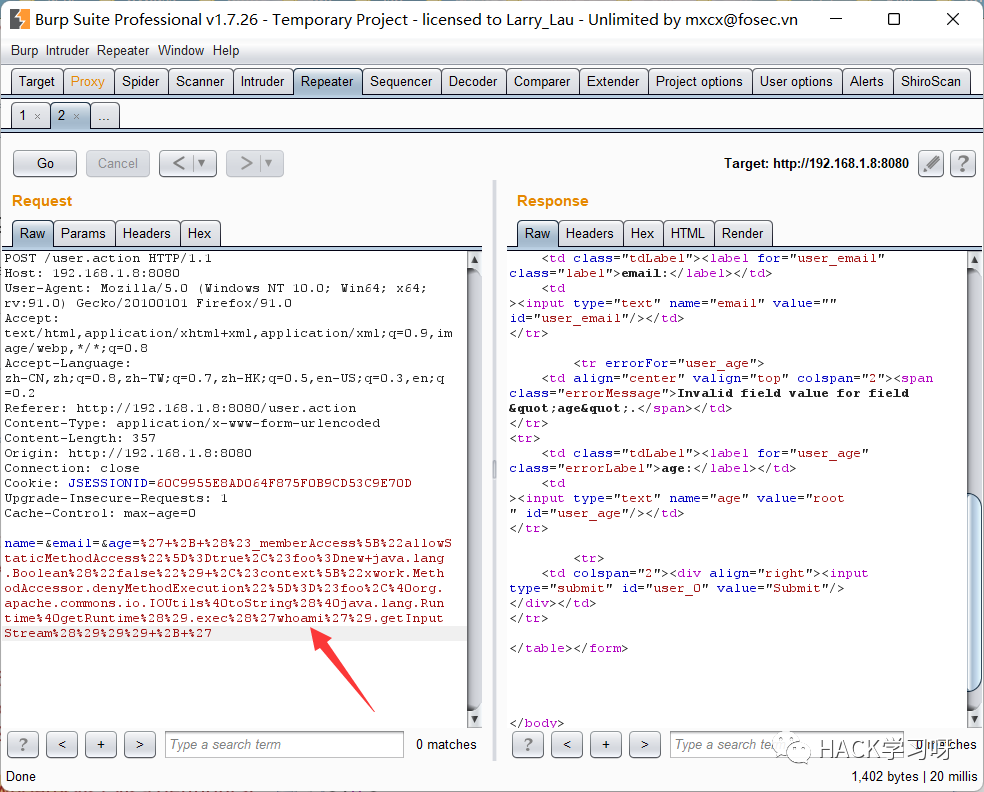Switch to the Comparer tab
The width and height of the screenshot is (984, 792).
coord(542,82)
